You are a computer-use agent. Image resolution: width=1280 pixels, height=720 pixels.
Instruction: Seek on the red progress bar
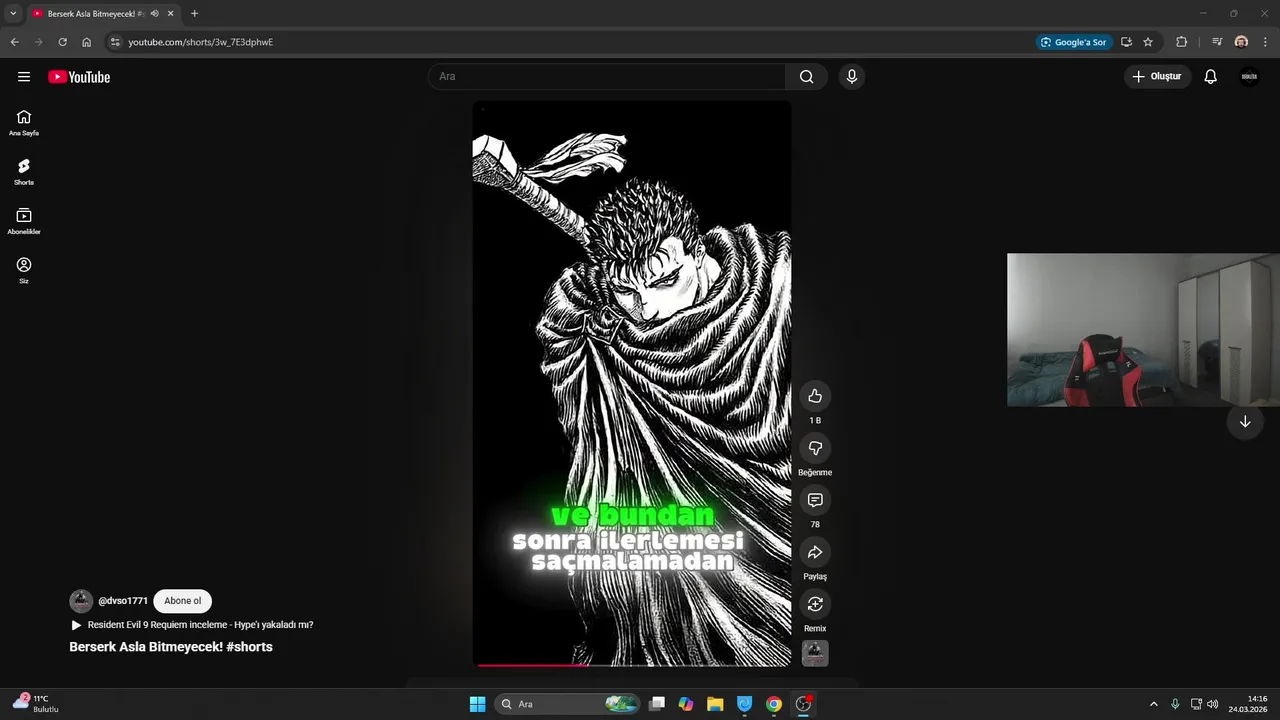(x=632, y=664)
